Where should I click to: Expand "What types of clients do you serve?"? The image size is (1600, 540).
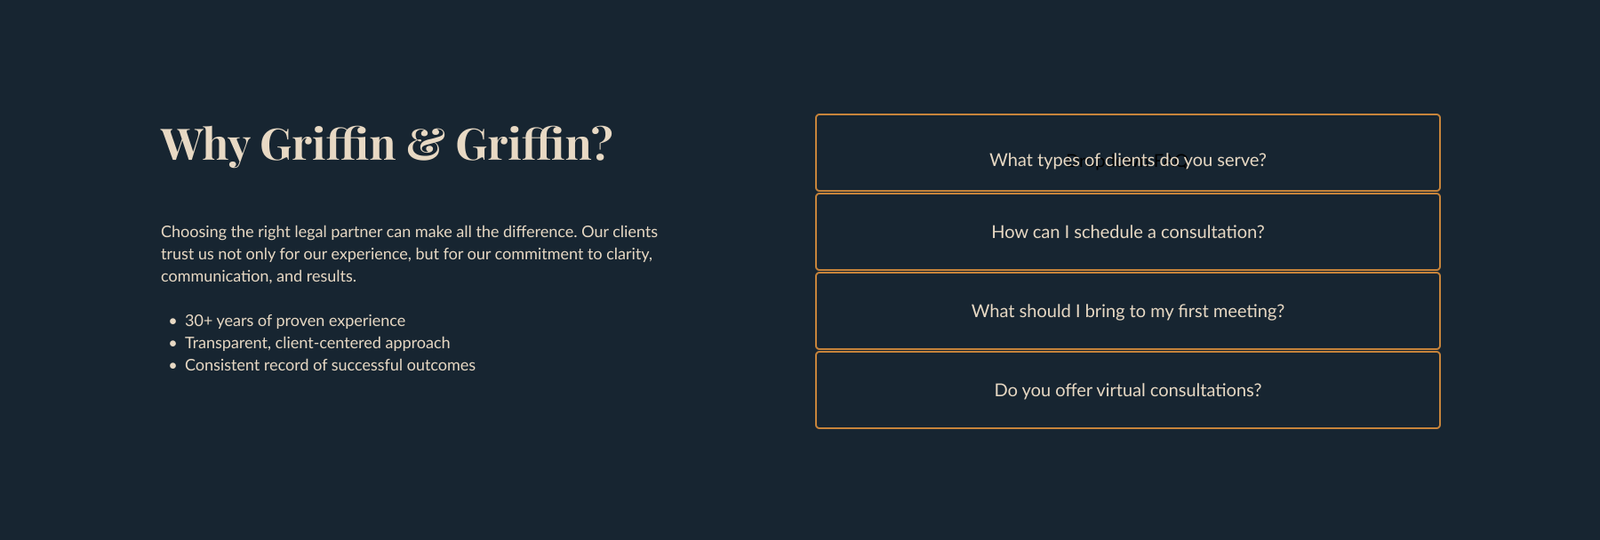pos(1127,160)
